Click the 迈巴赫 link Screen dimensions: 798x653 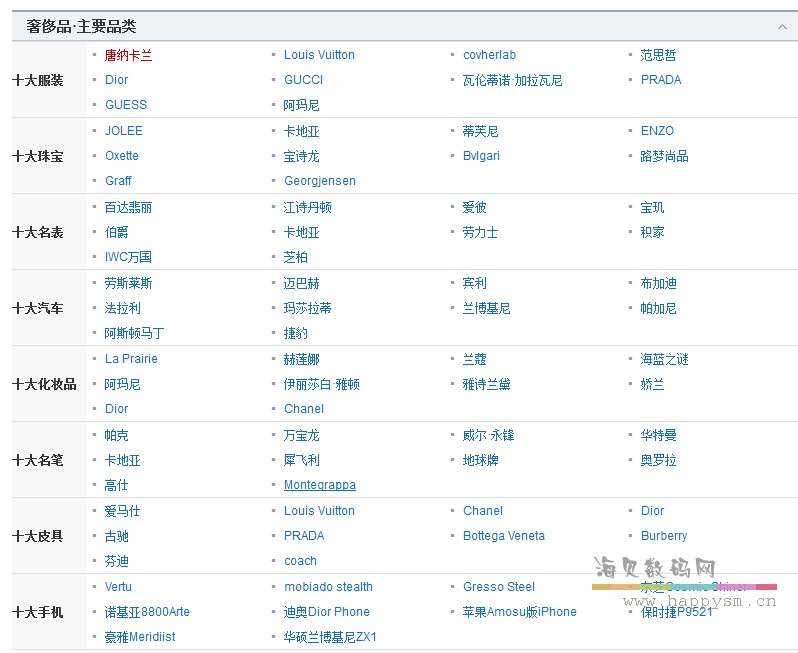click(301, 283)
